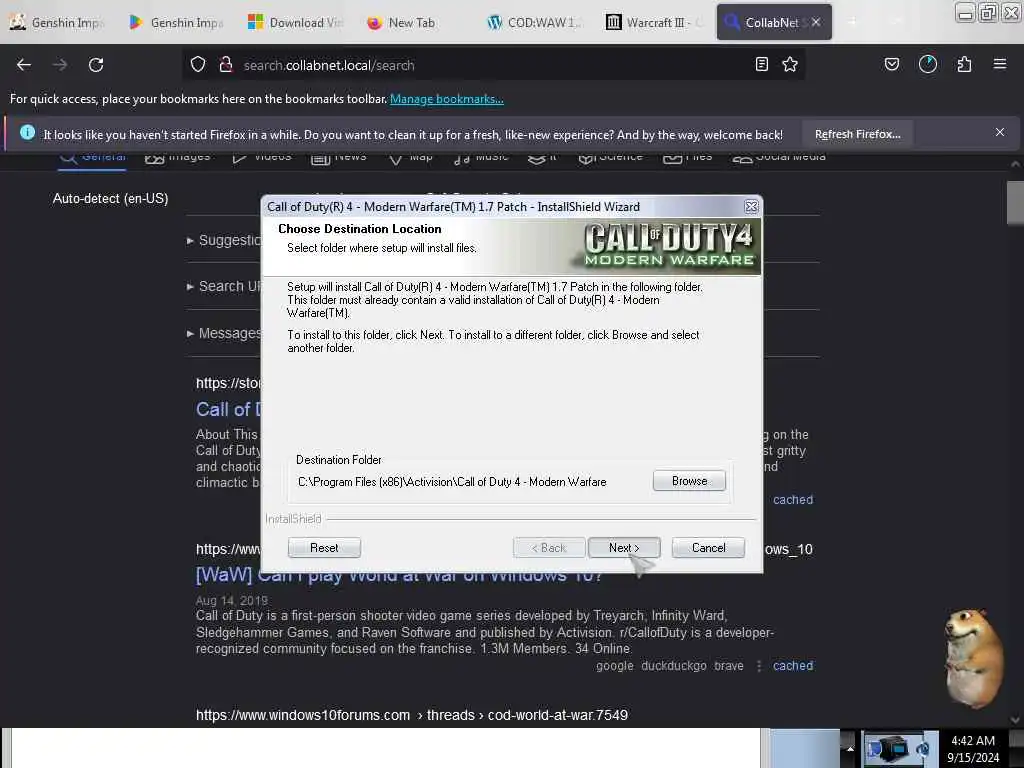Select the Music search category
Viewport: 1024px width, 768px height.
pos(481,158)
